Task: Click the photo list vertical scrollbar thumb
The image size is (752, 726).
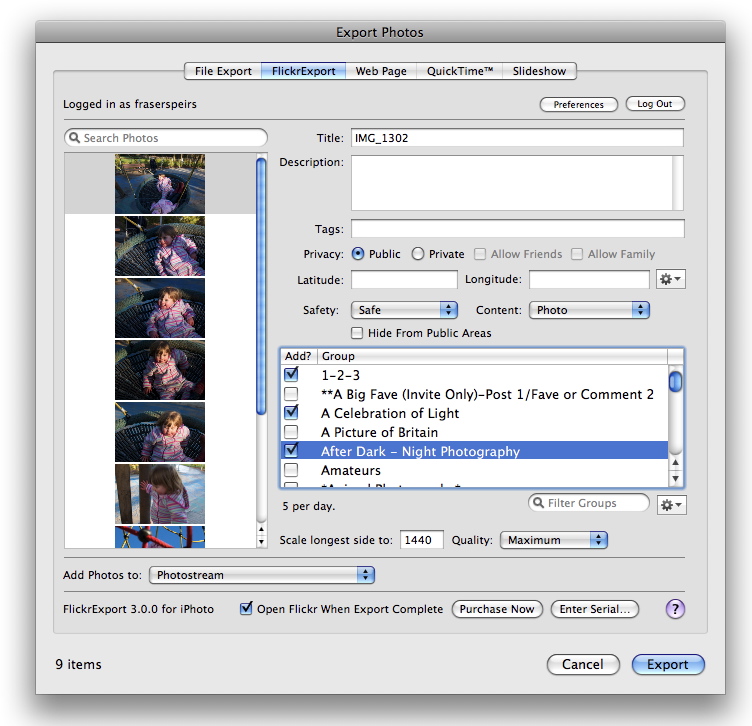Action: [x=261, y=286]
